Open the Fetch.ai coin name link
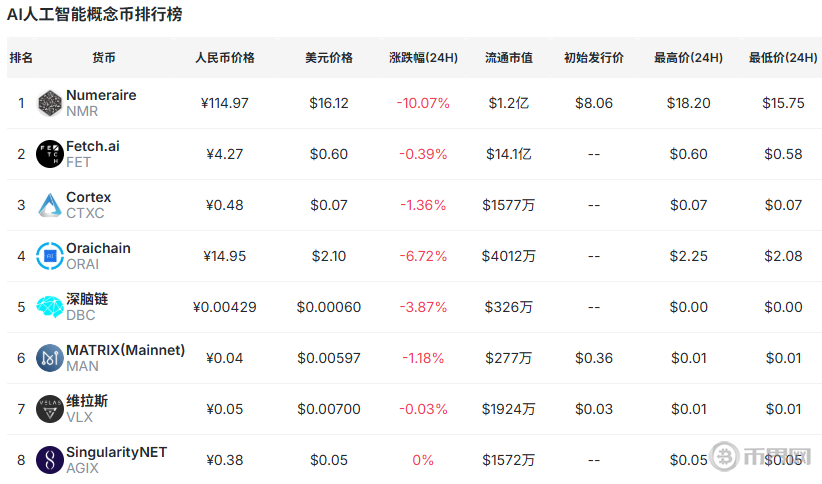The width and height of the screenshot is (822, 484). coord(93,146)
